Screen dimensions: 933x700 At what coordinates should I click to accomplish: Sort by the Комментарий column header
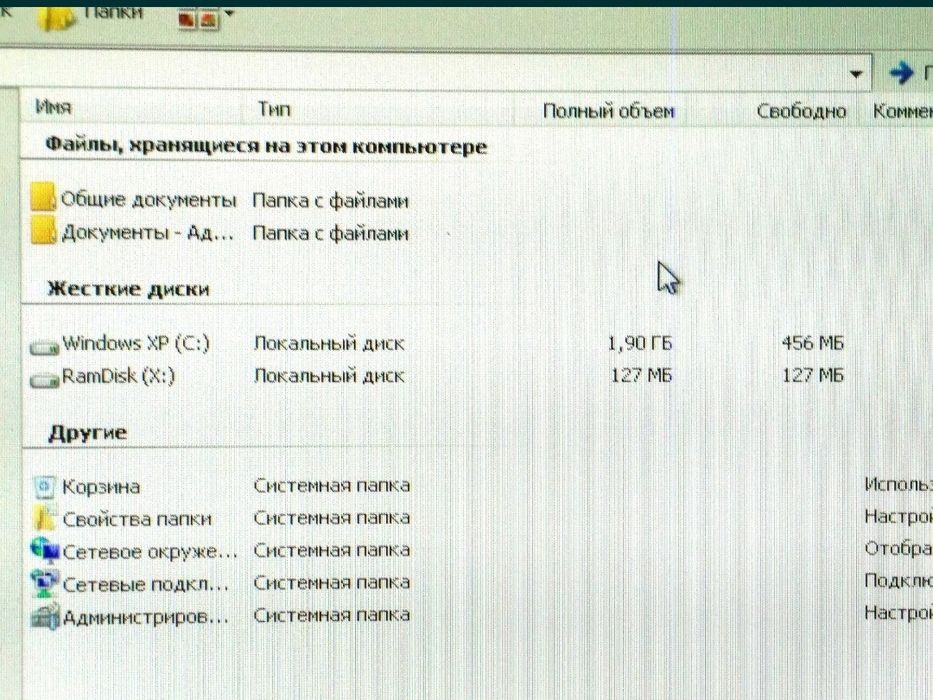[902, 111]
